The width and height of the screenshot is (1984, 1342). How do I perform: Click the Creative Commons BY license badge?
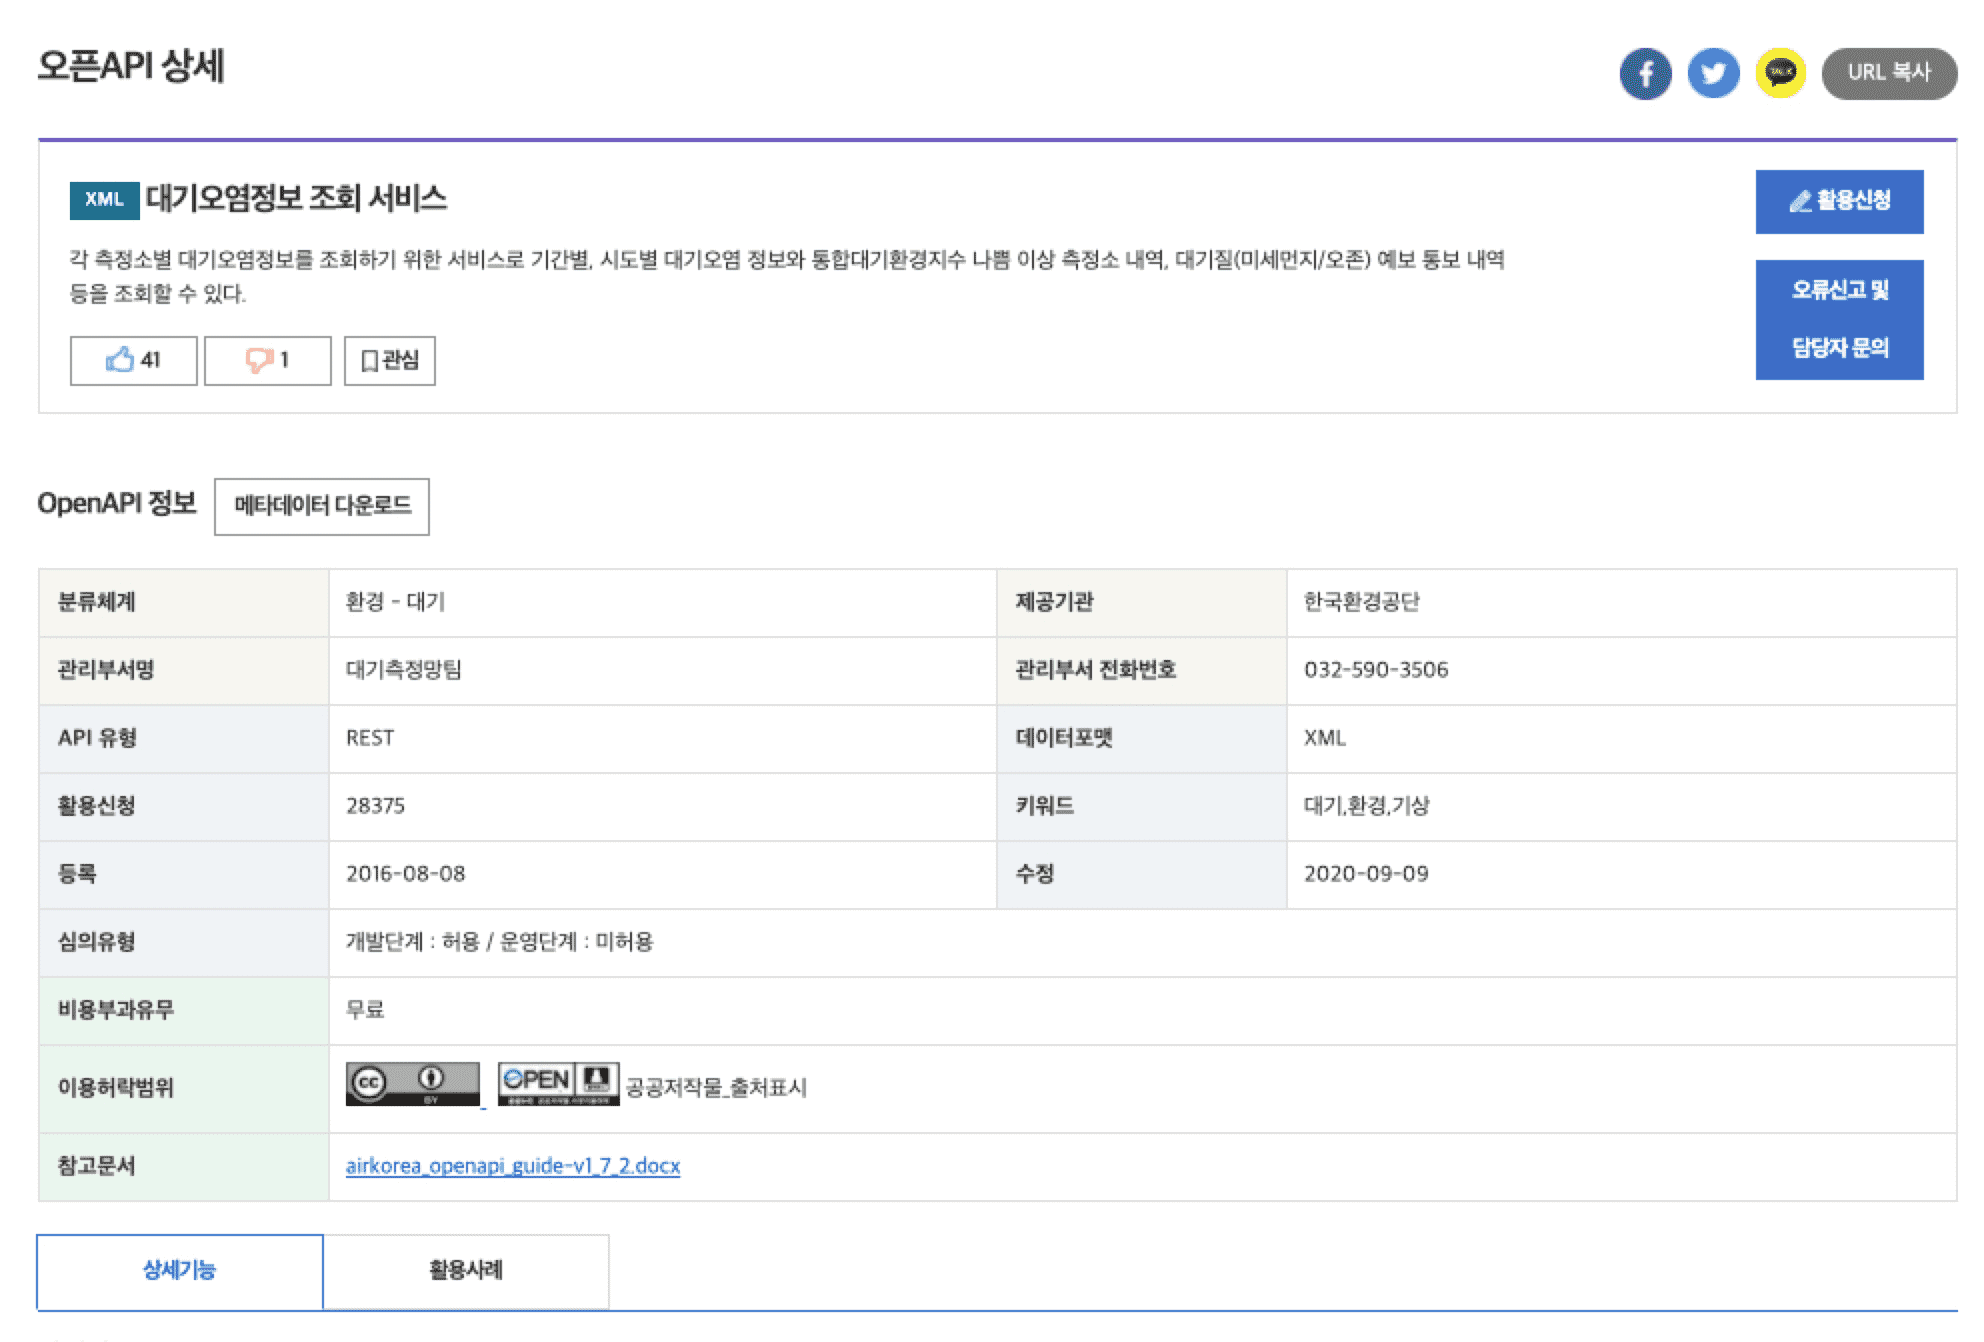(x=412, y=1084)
